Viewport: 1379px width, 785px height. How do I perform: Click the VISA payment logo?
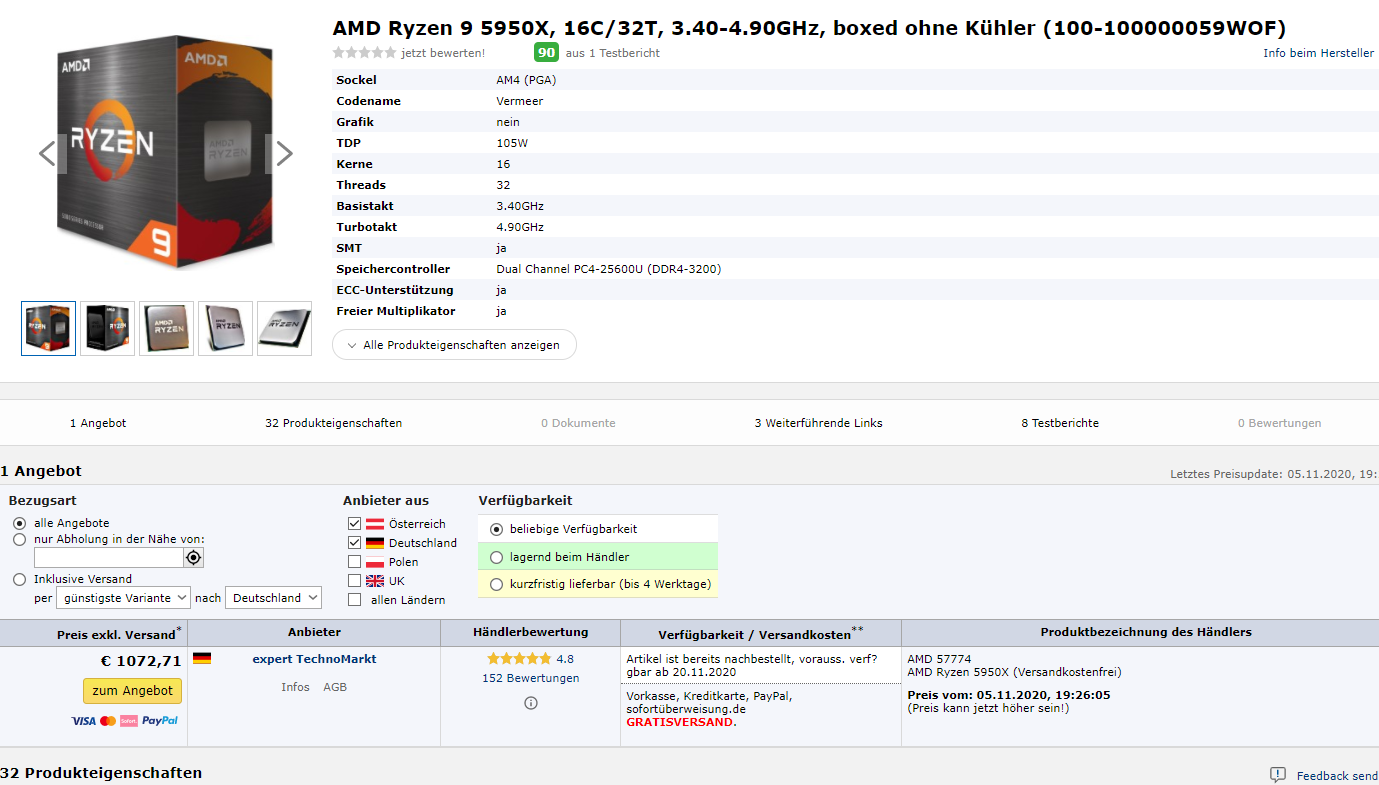tap(83, 721)
